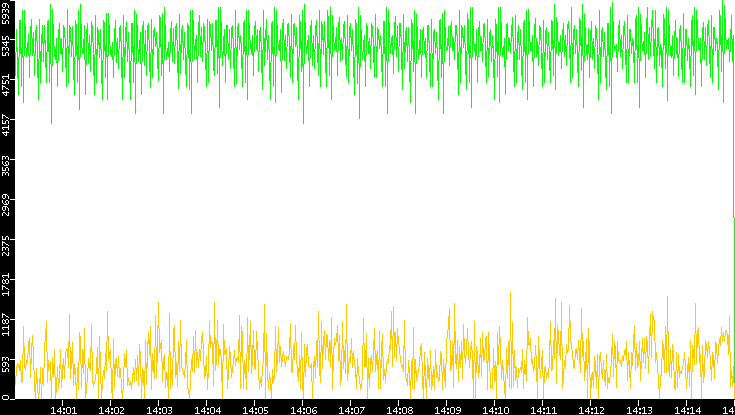The width and height of the screenshot is (735, 415).
Task: Click the 4157 y-axis label
Action: pos(6,127)
